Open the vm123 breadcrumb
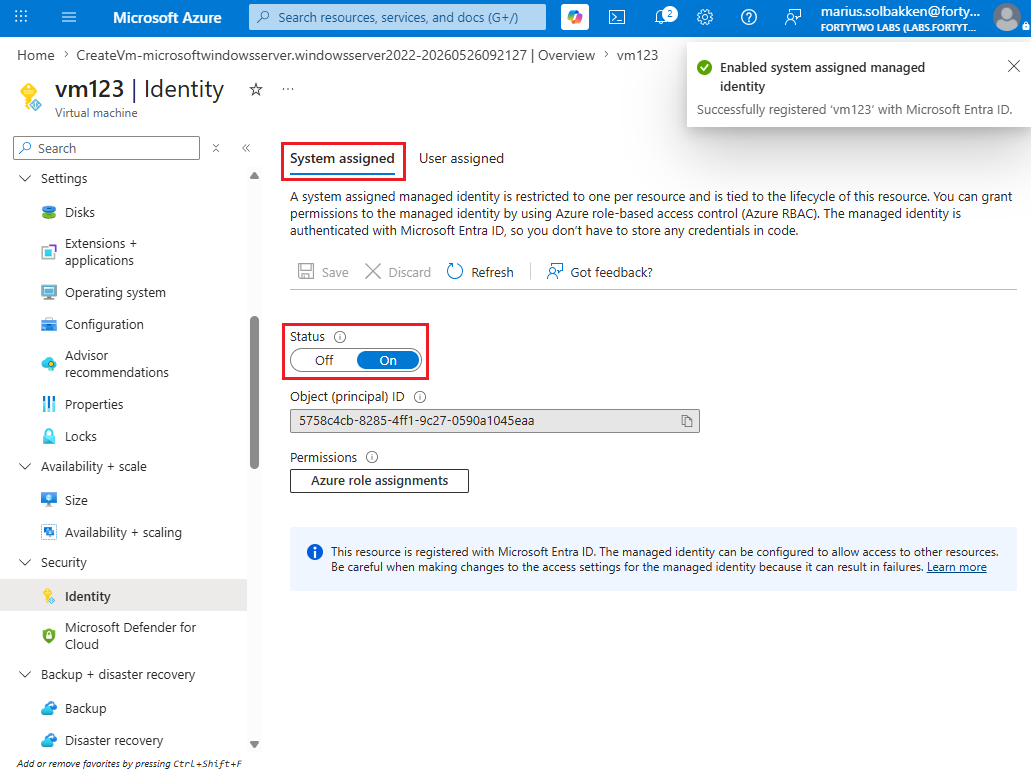Screen dimensions: 1031x769 (637, 55)
